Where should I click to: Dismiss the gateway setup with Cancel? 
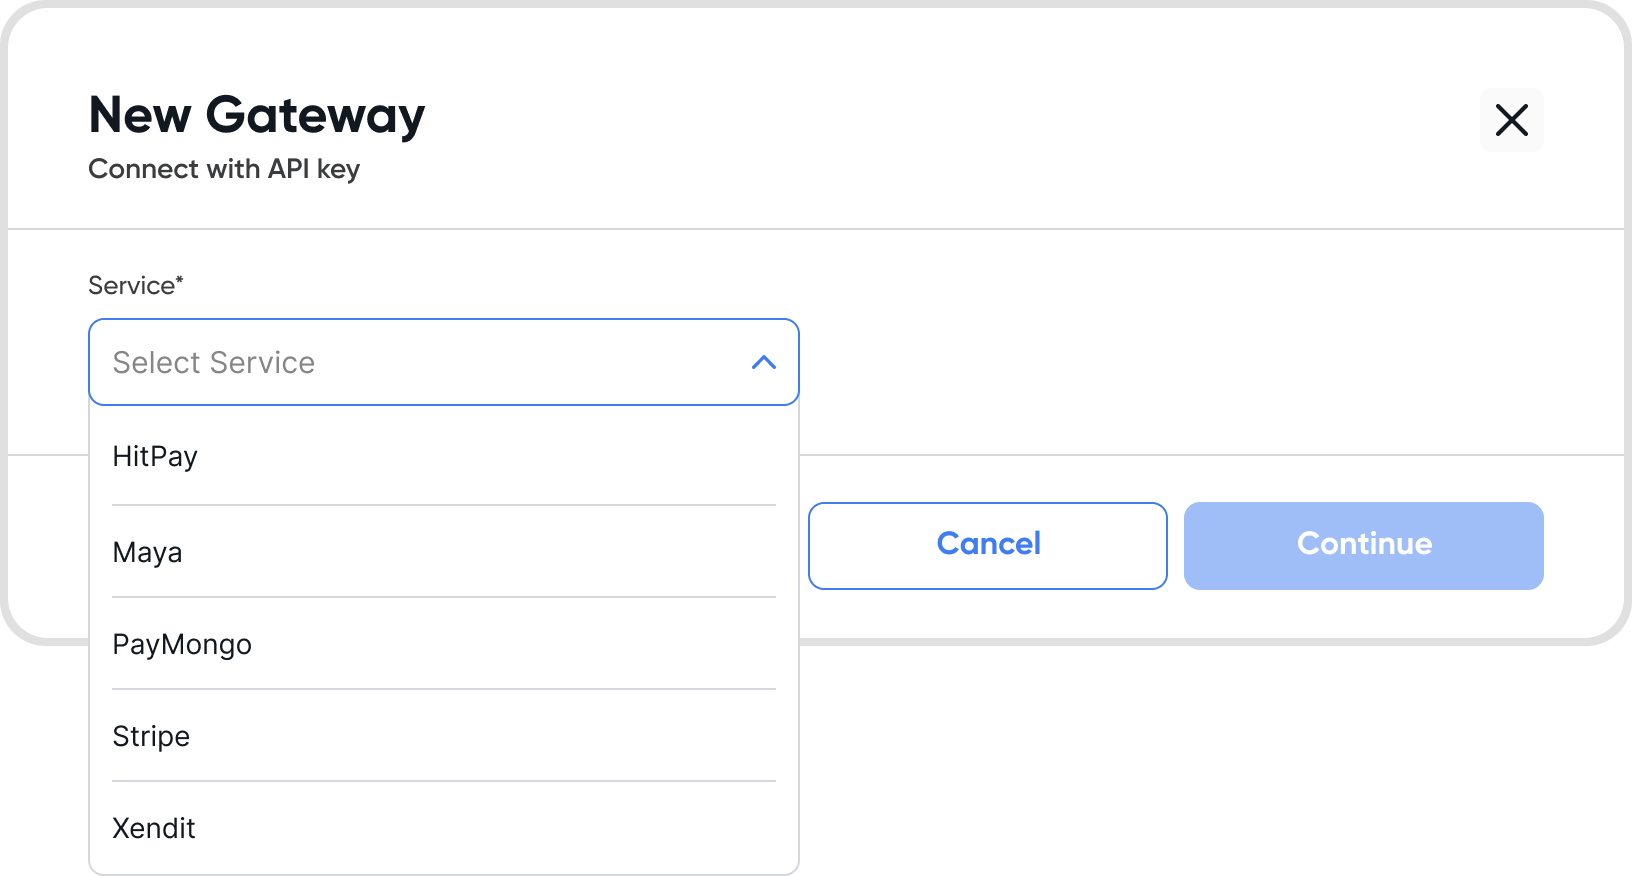[988, 546]
